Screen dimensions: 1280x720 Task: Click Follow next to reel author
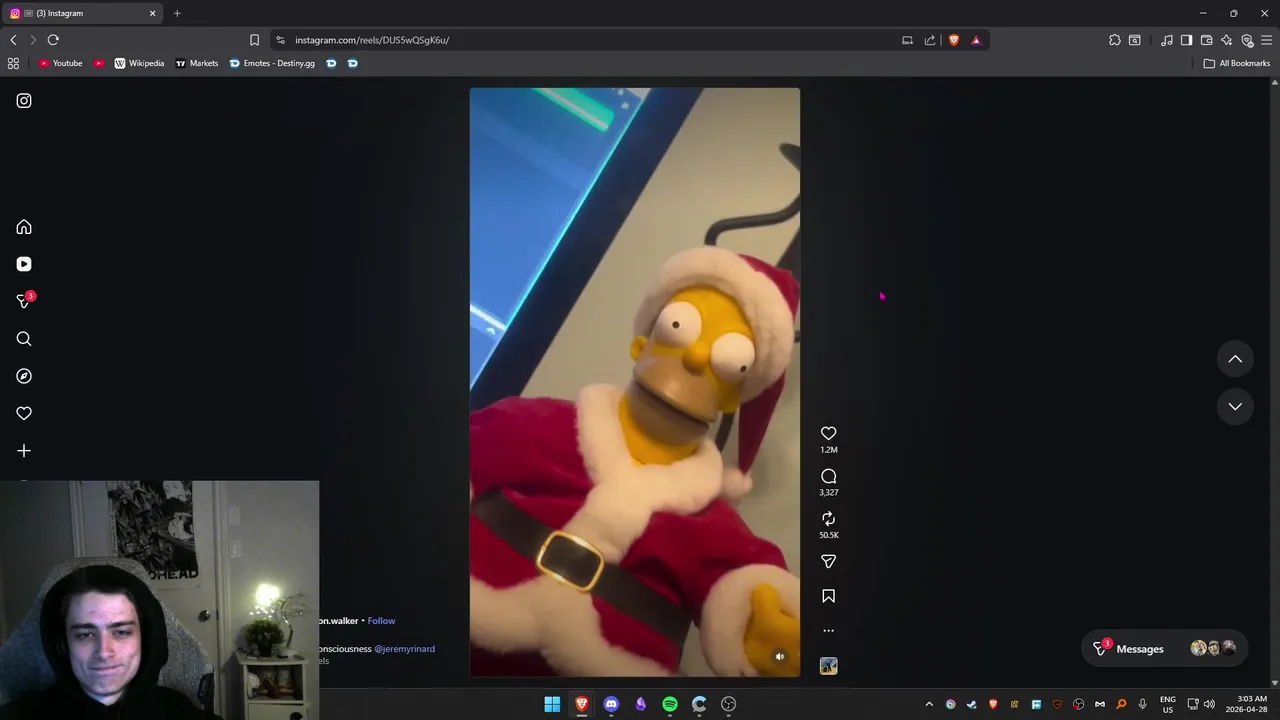click(381, 621)
